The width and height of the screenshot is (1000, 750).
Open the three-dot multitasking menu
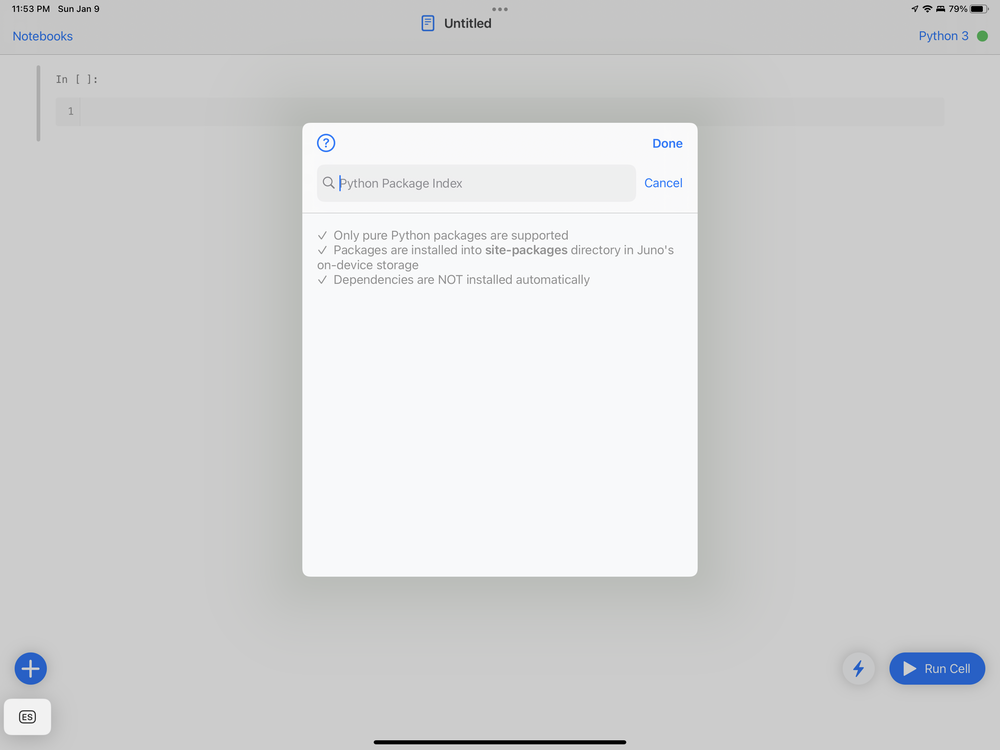(x=500, y=9)
